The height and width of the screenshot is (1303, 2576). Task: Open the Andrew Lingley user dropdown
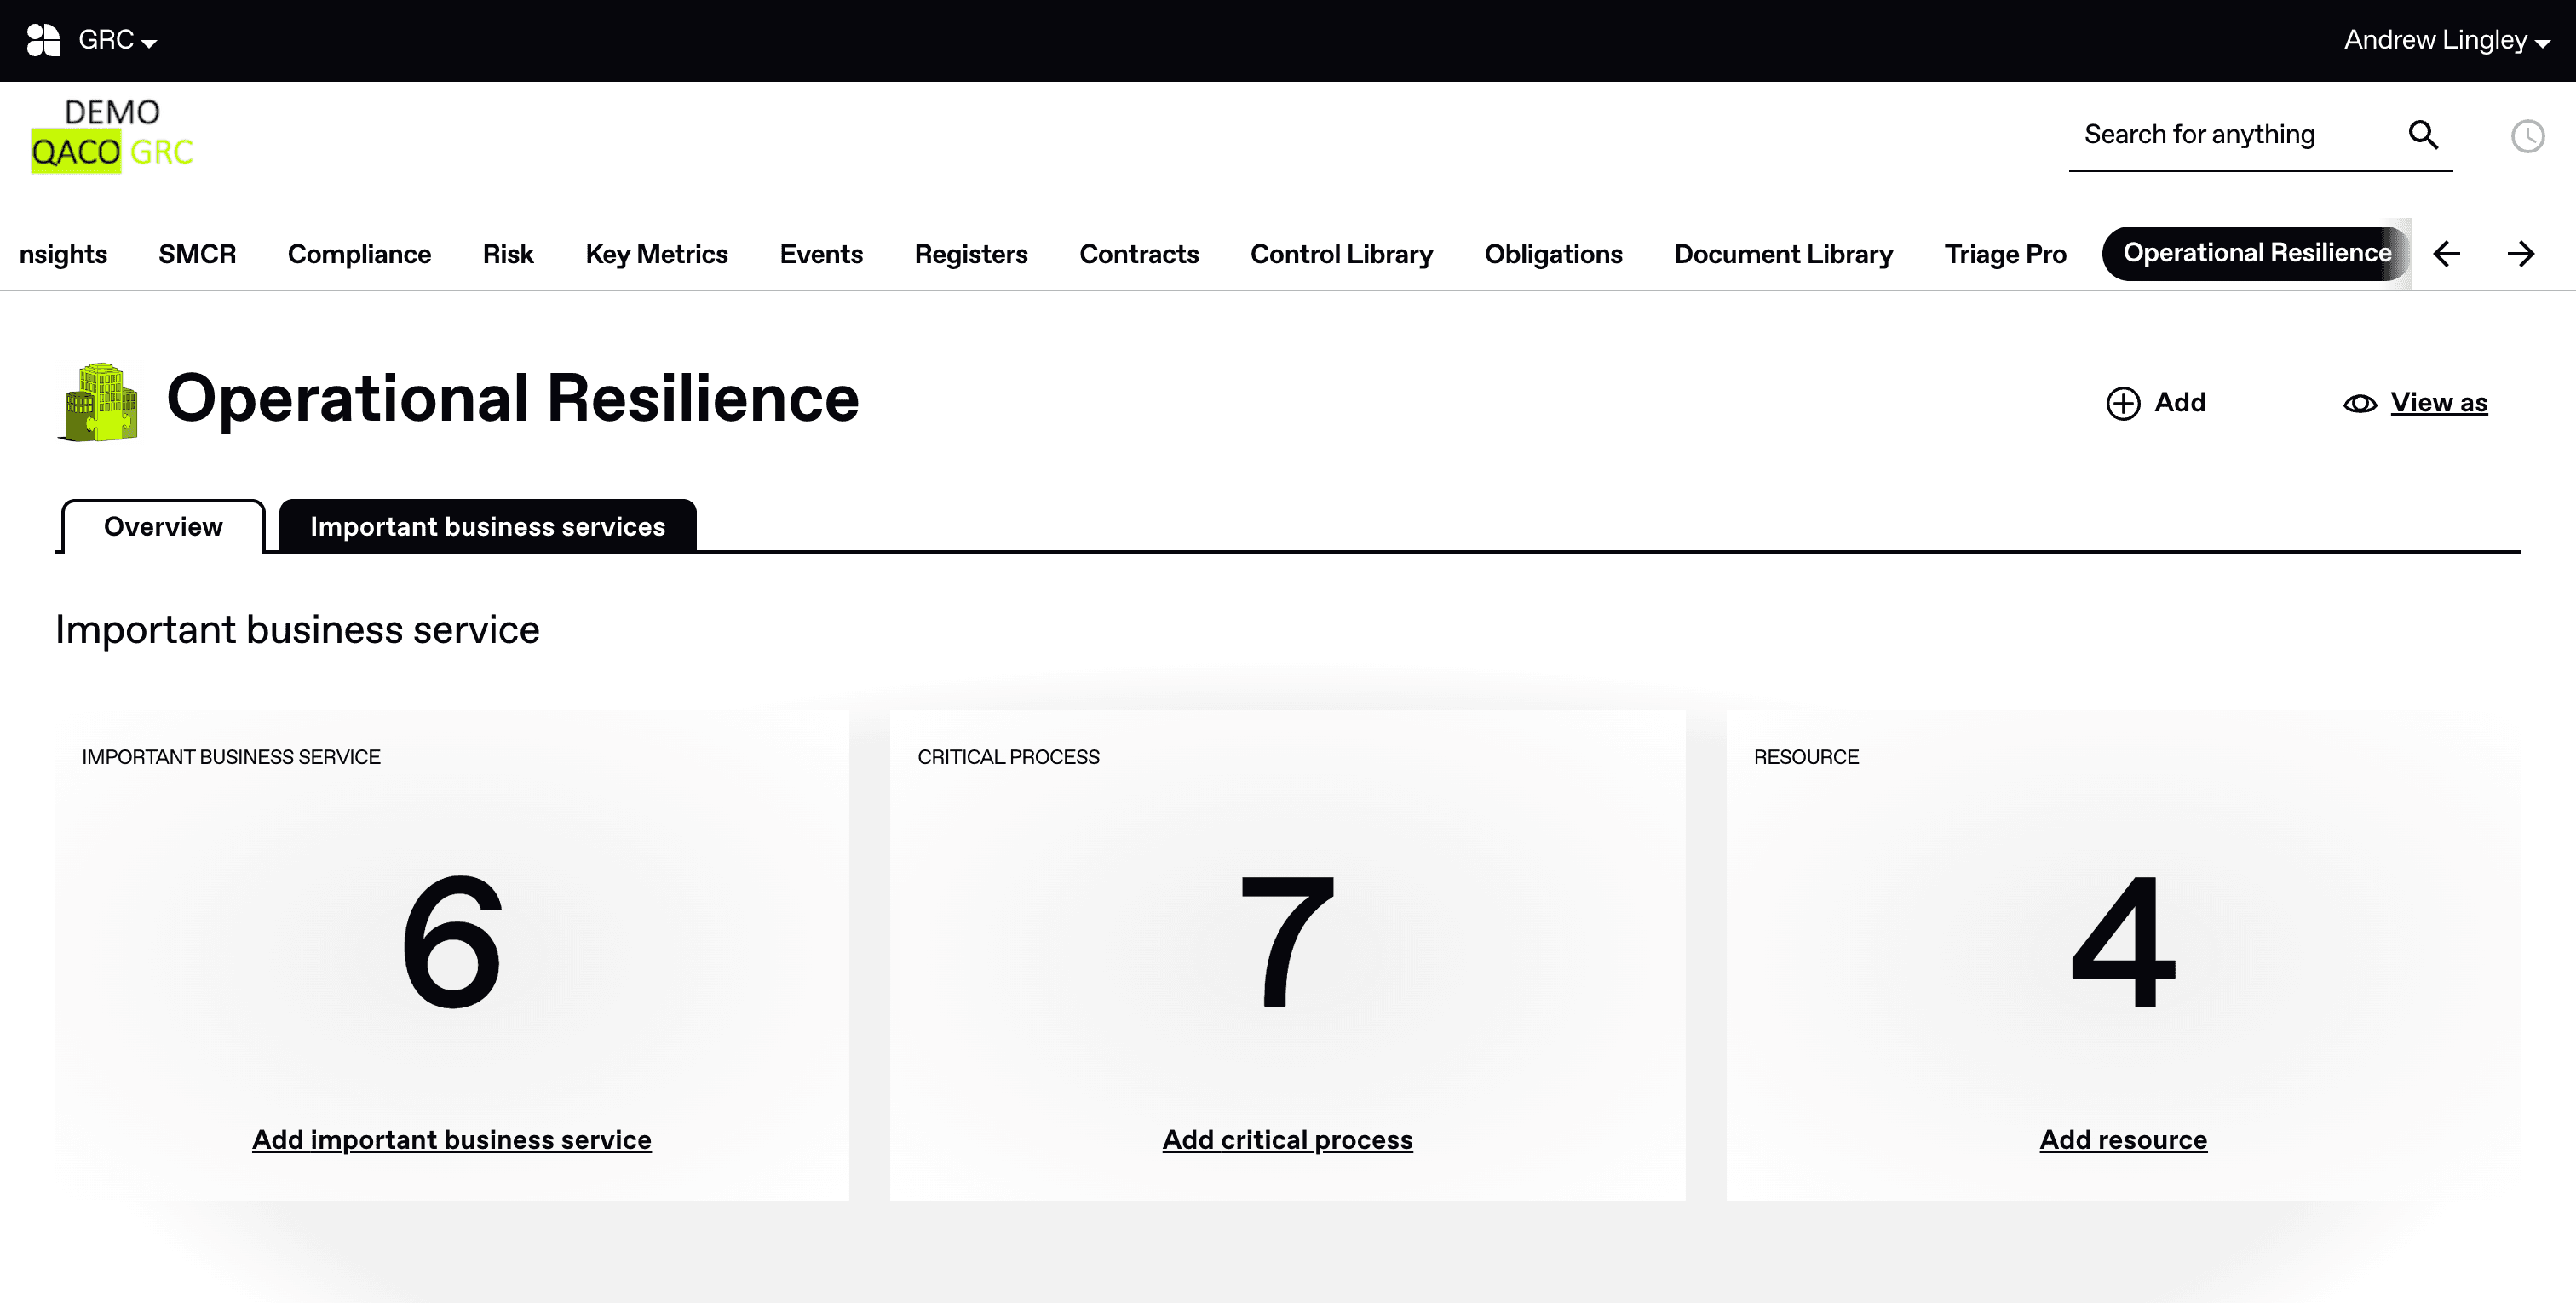point(2445,40)
